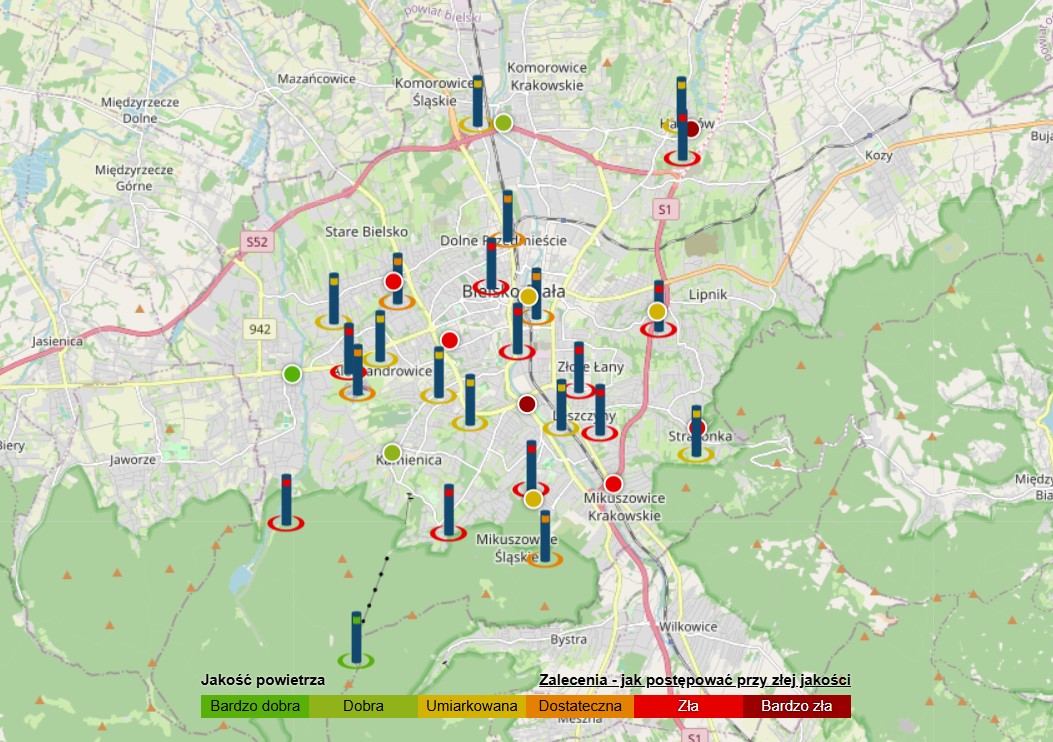Select the sensor pillar at Mikuszowice Śląskie
Viewport: 1053px width, 742px height.
(x=545, y=539)
